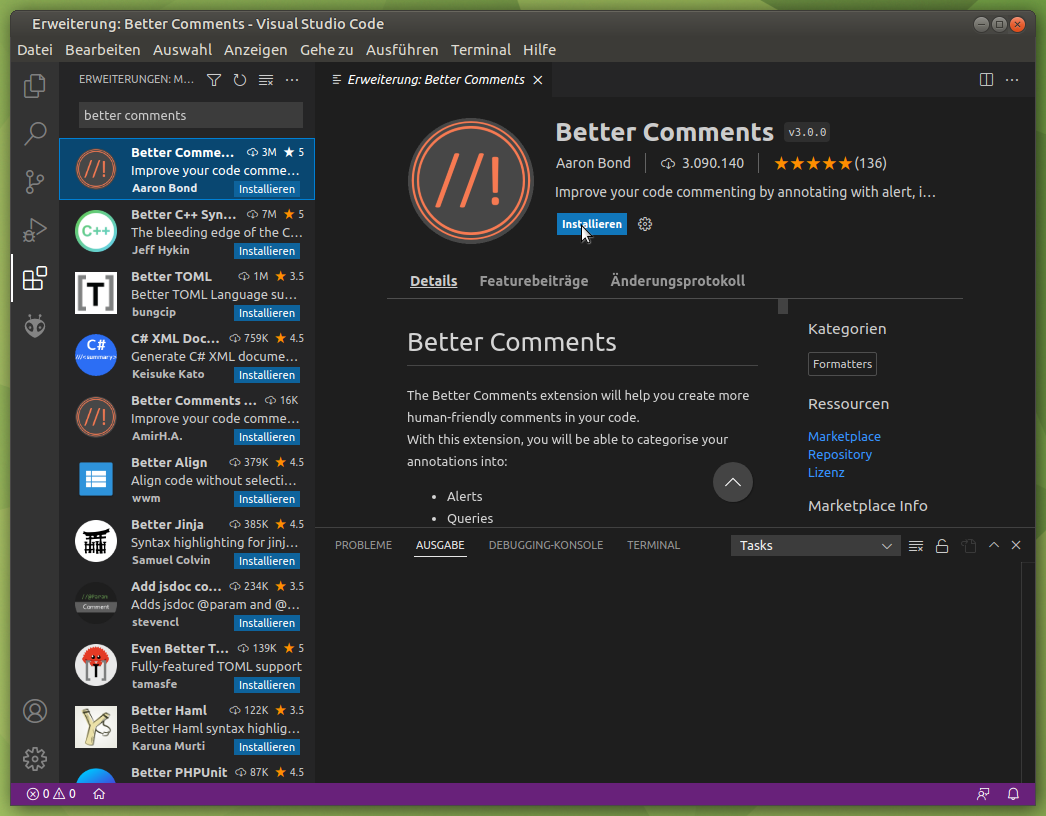Open the Marketplace resource link
The height and width of the screenshot is (816, 1046).
point(844,436)
